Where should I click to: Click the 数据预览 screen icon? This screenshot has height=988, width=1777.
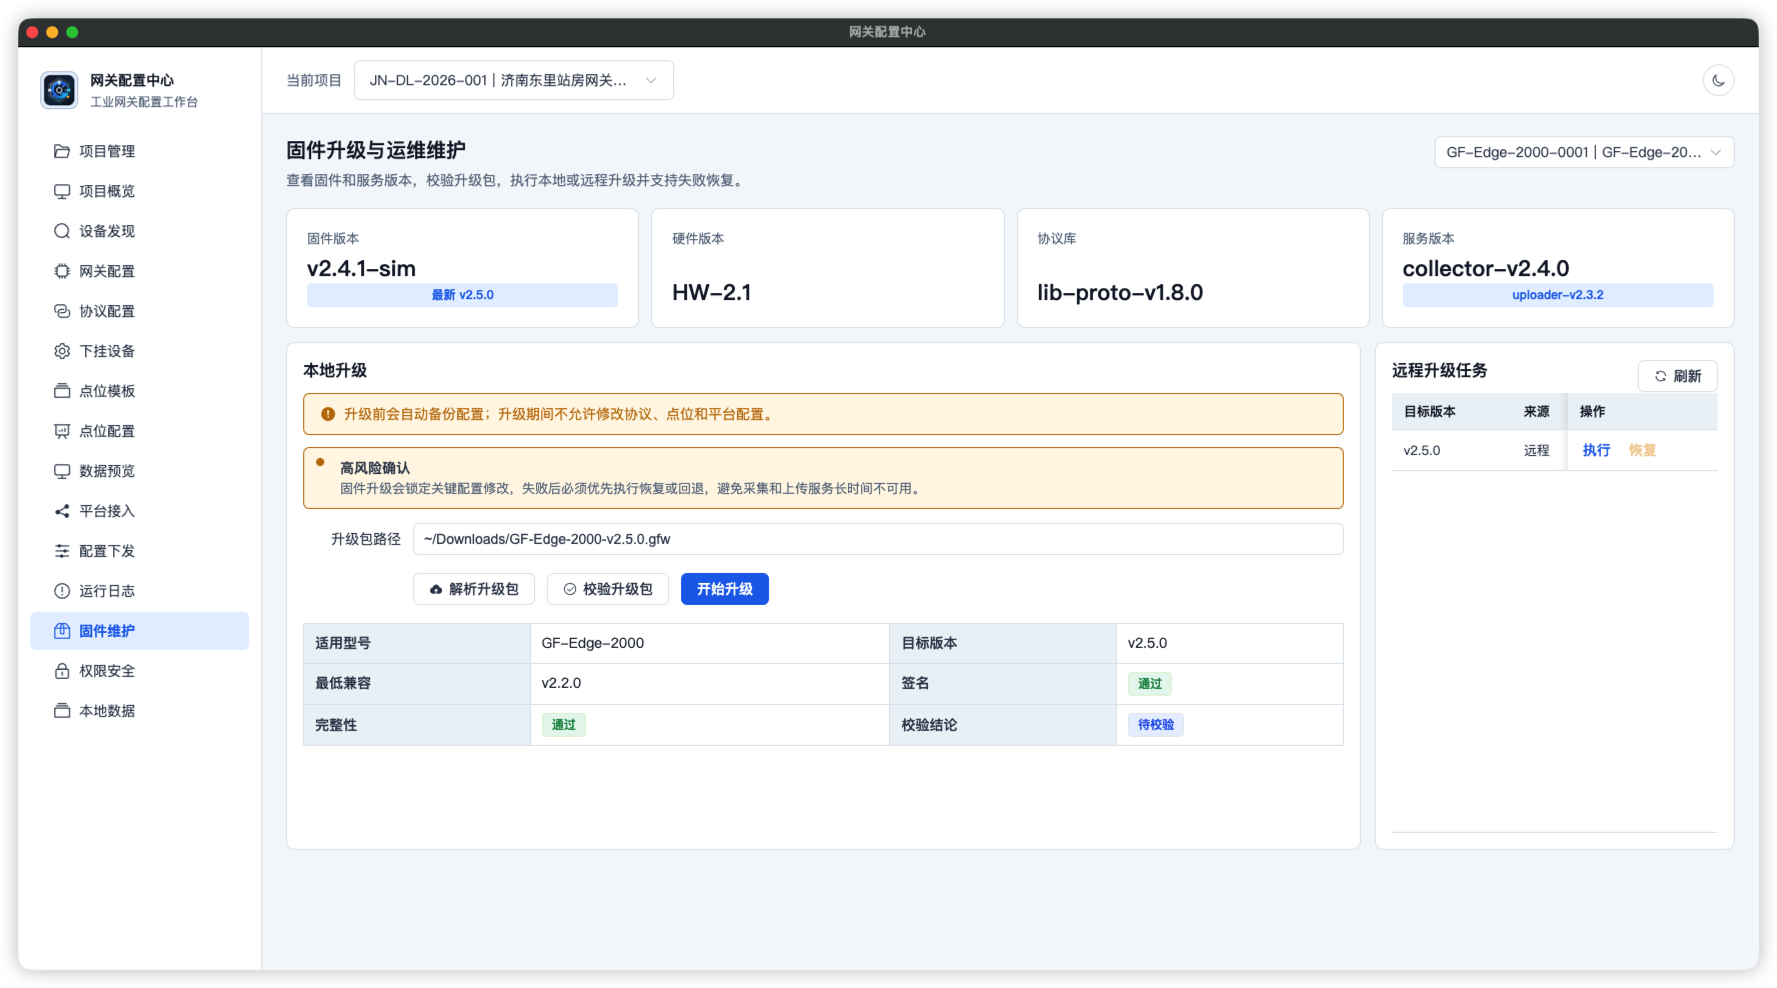pyautogui.click(x=62, y=471)
